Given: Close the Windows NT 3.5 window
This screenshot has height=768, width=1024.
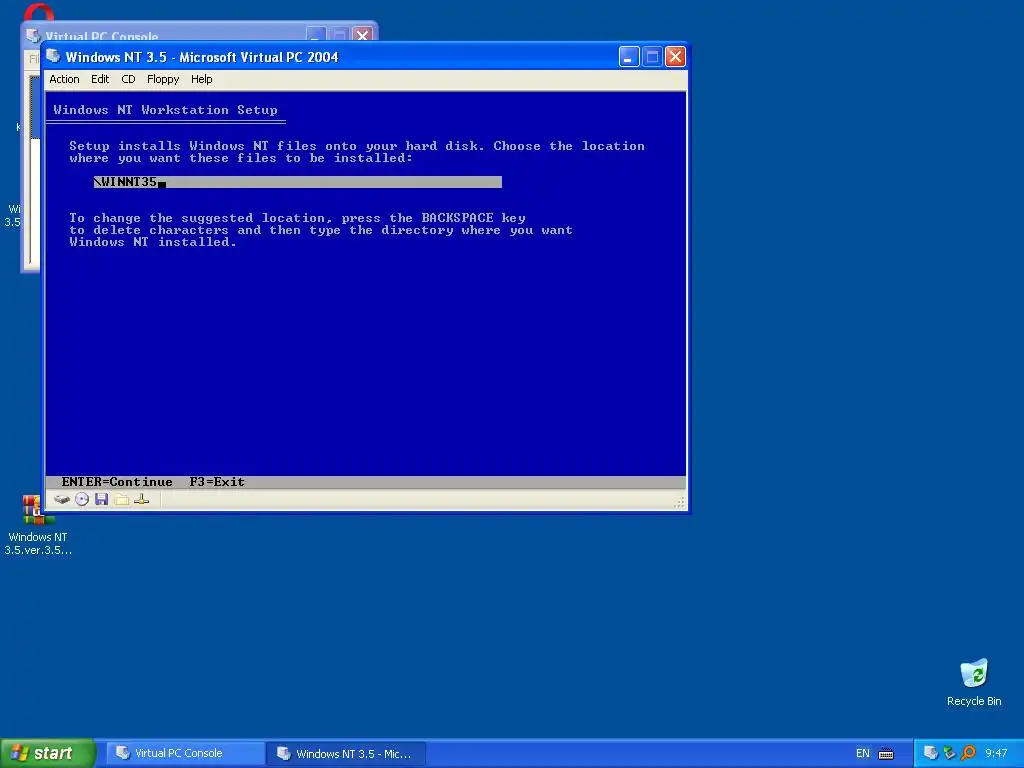Looking at the screenshot, I should [x=675, y=57].
